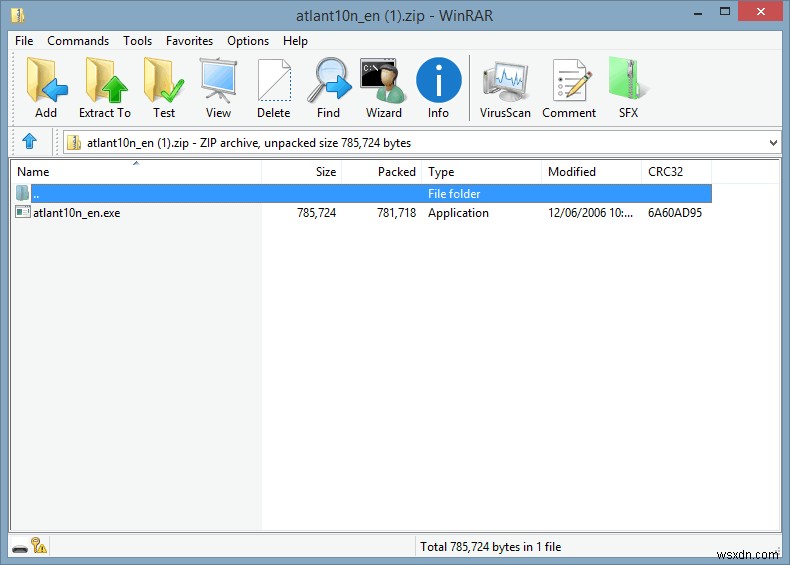
Task: Click the Delete toolbar icon
Action: [x=274, y=88]
